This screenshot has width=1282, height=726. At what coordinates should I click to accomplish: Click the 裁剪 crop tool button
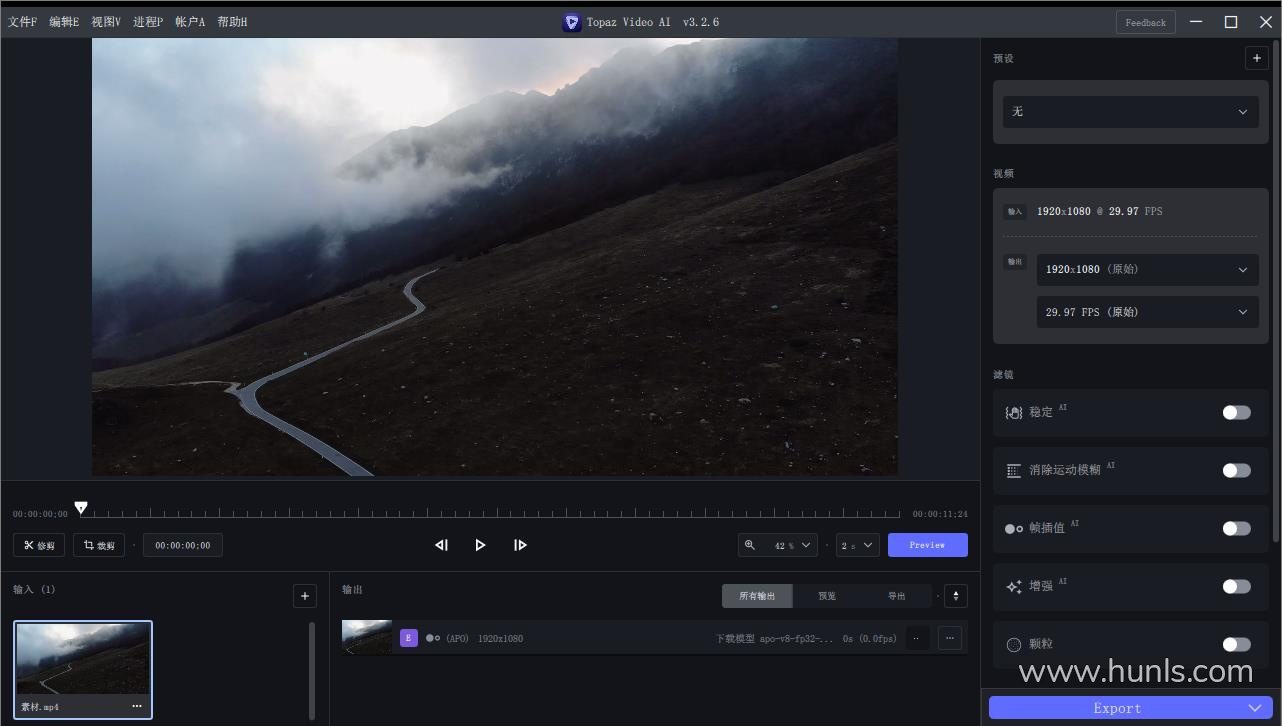(x=99, y=545)
